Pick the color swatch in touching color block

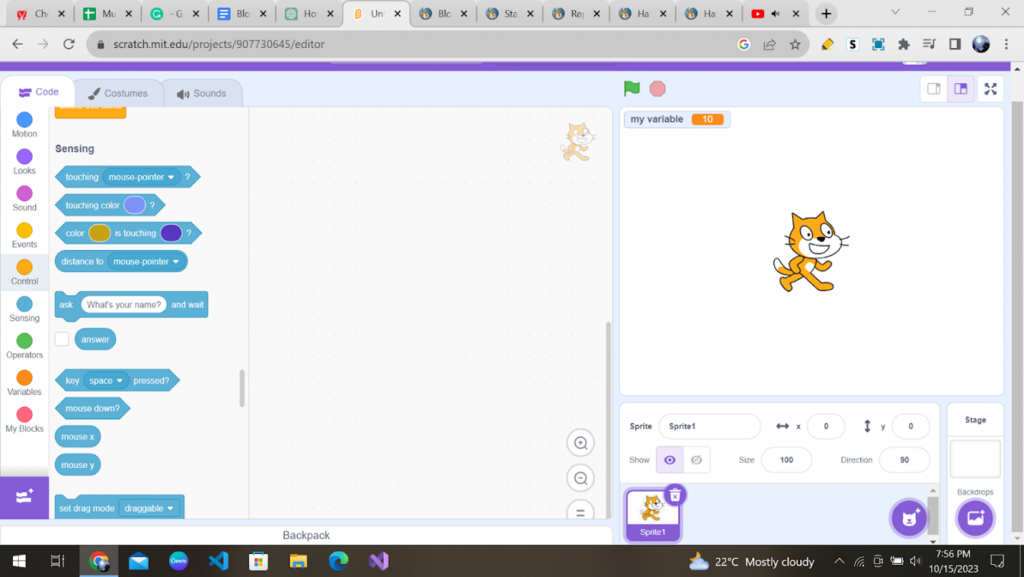(132, 204)
